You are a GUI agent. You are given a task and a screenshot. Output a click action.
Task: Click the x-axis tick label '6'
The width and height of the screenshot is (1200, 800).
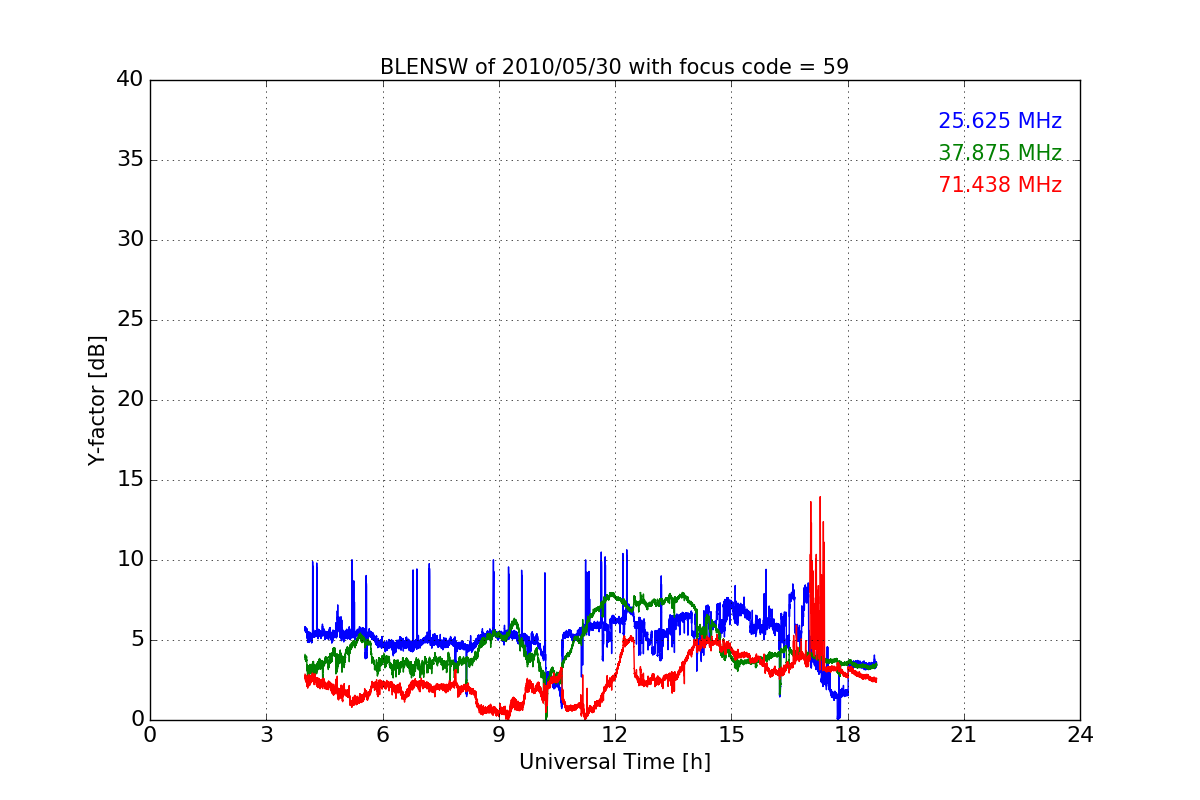(x=383, y=735)
